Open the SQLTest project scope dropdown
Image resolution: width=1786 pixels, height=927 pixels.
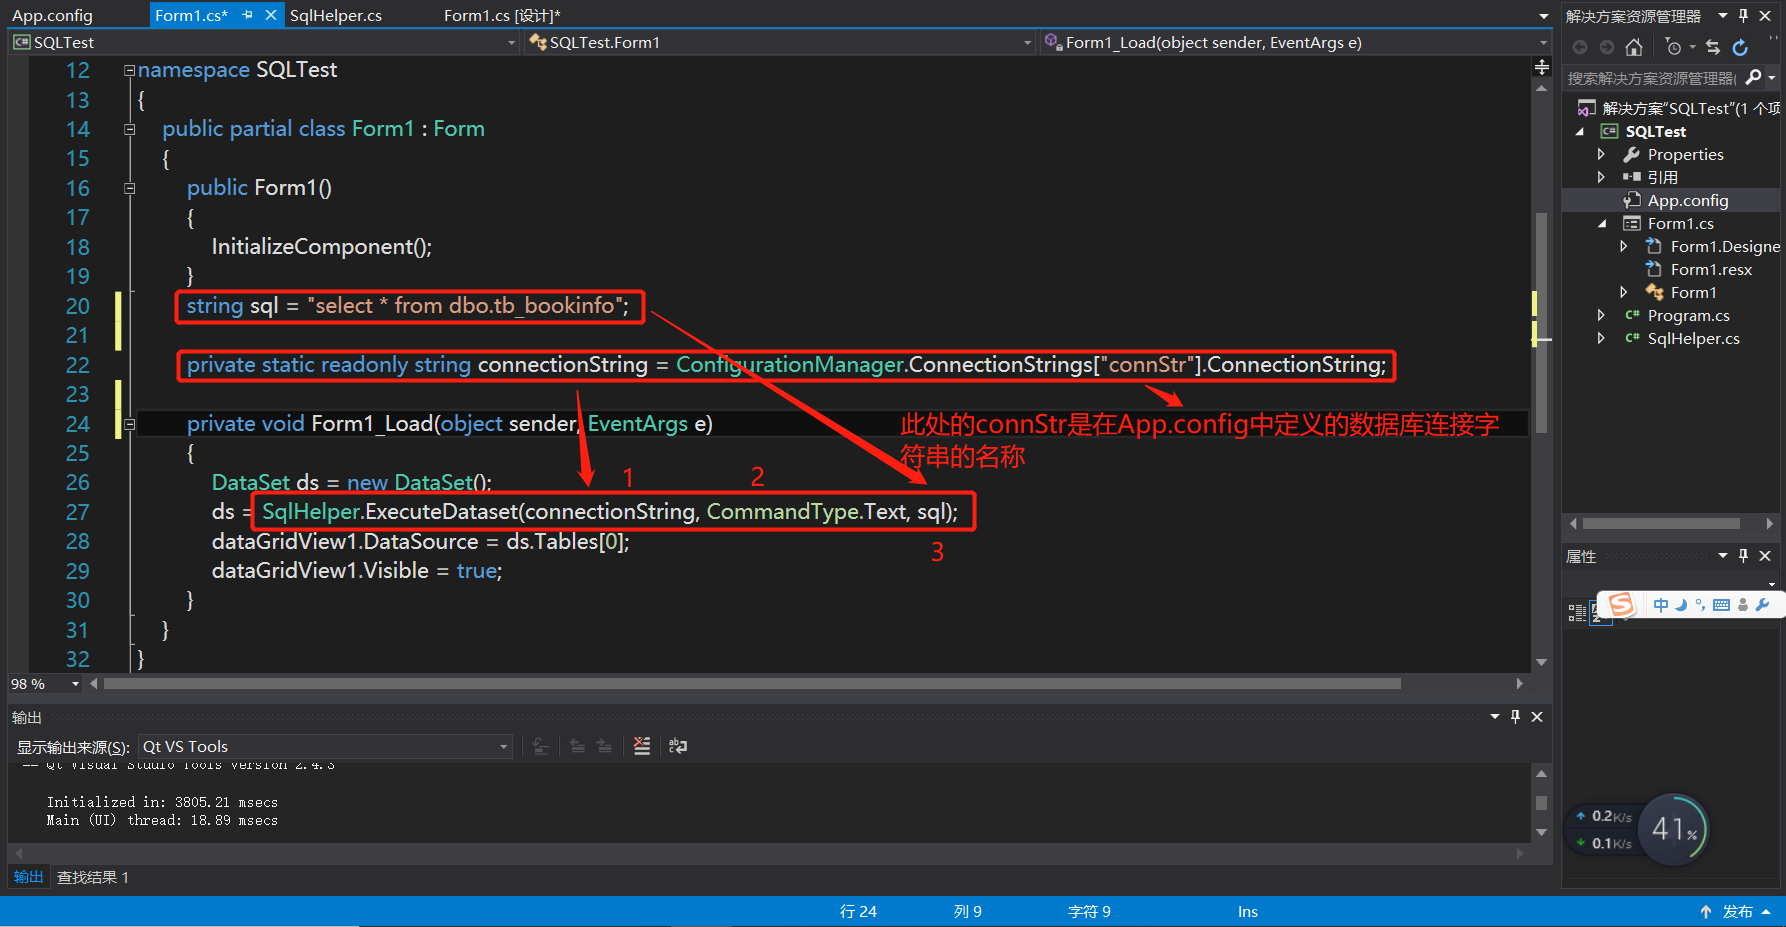point(512,43)
